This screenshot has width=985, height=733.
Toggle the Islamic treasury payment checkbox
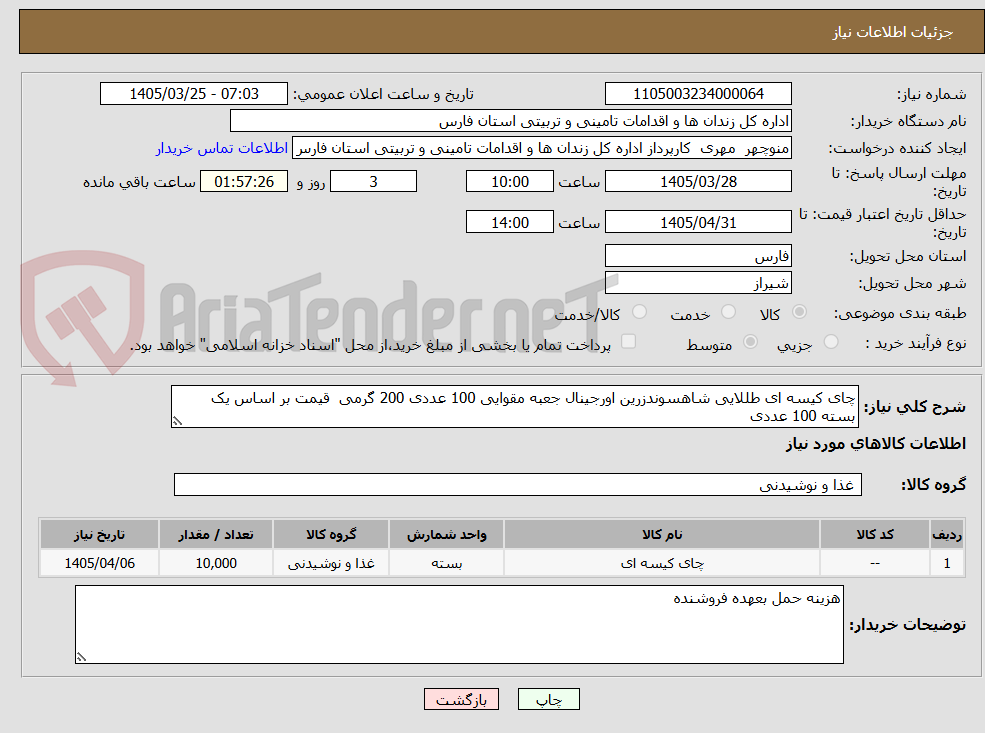click(x=628, y=342)
